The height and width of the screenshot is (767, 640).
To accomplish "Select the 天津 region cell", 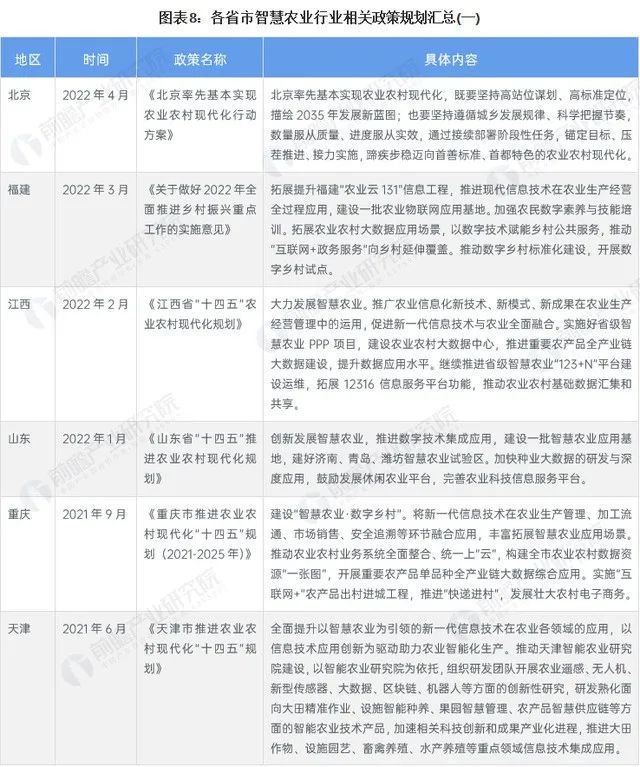I will [x=19, y=630].
